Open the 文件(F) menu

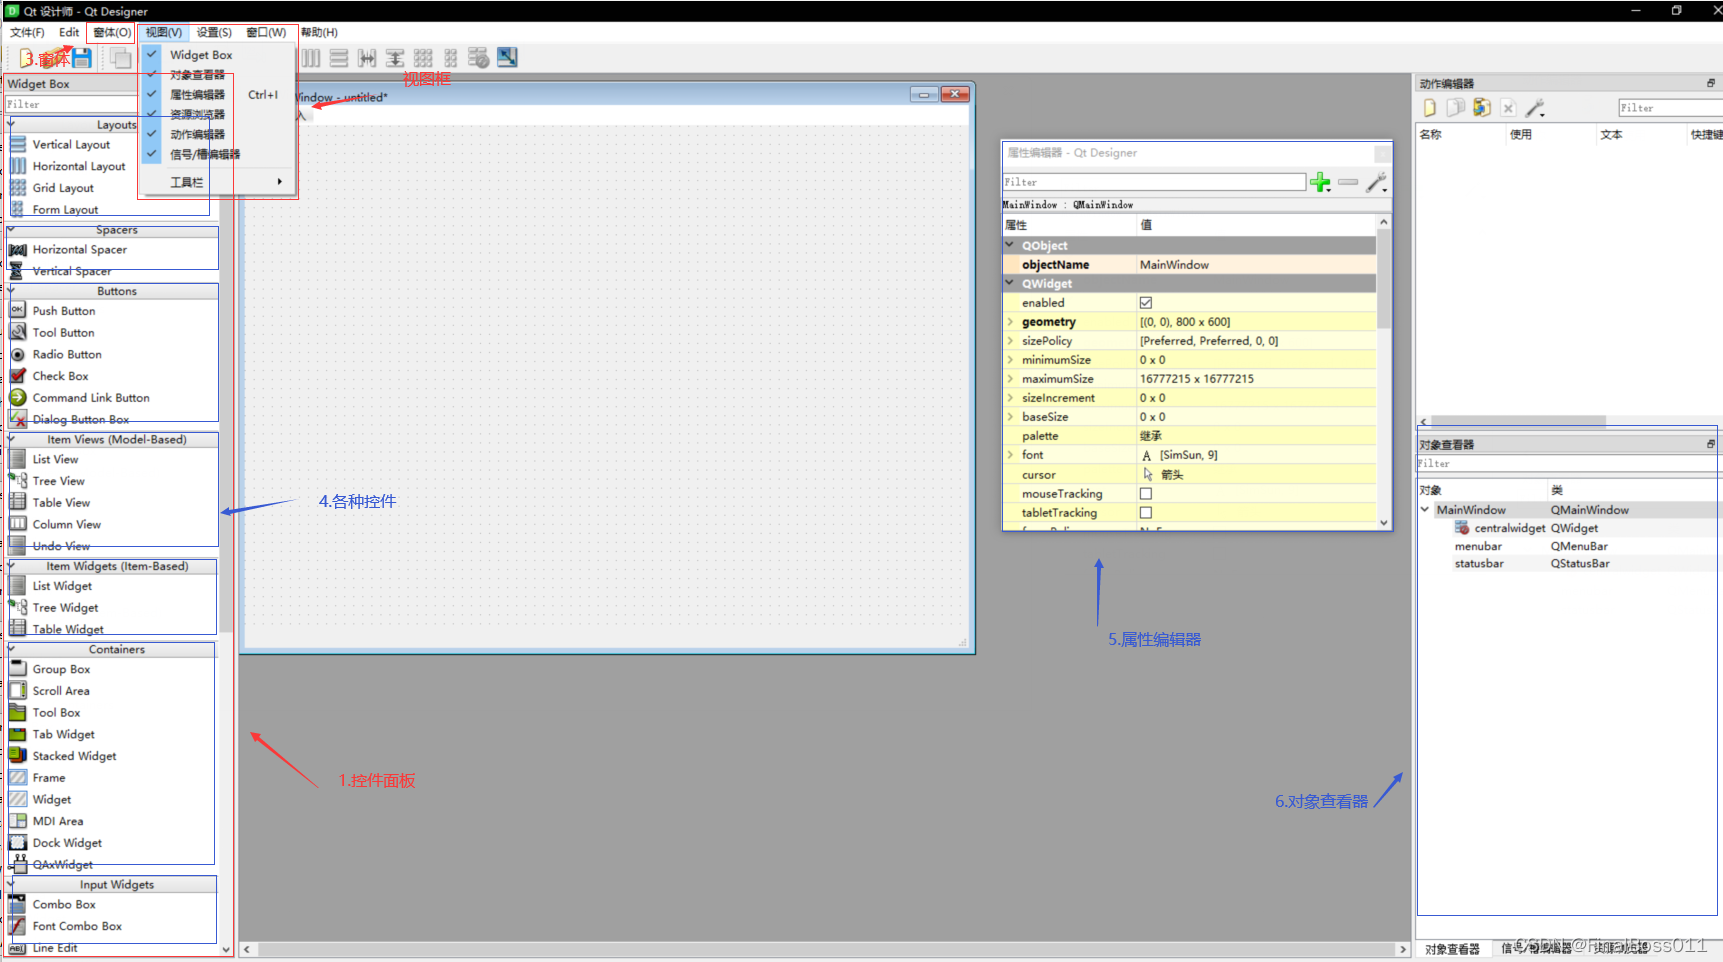point(27,33)
